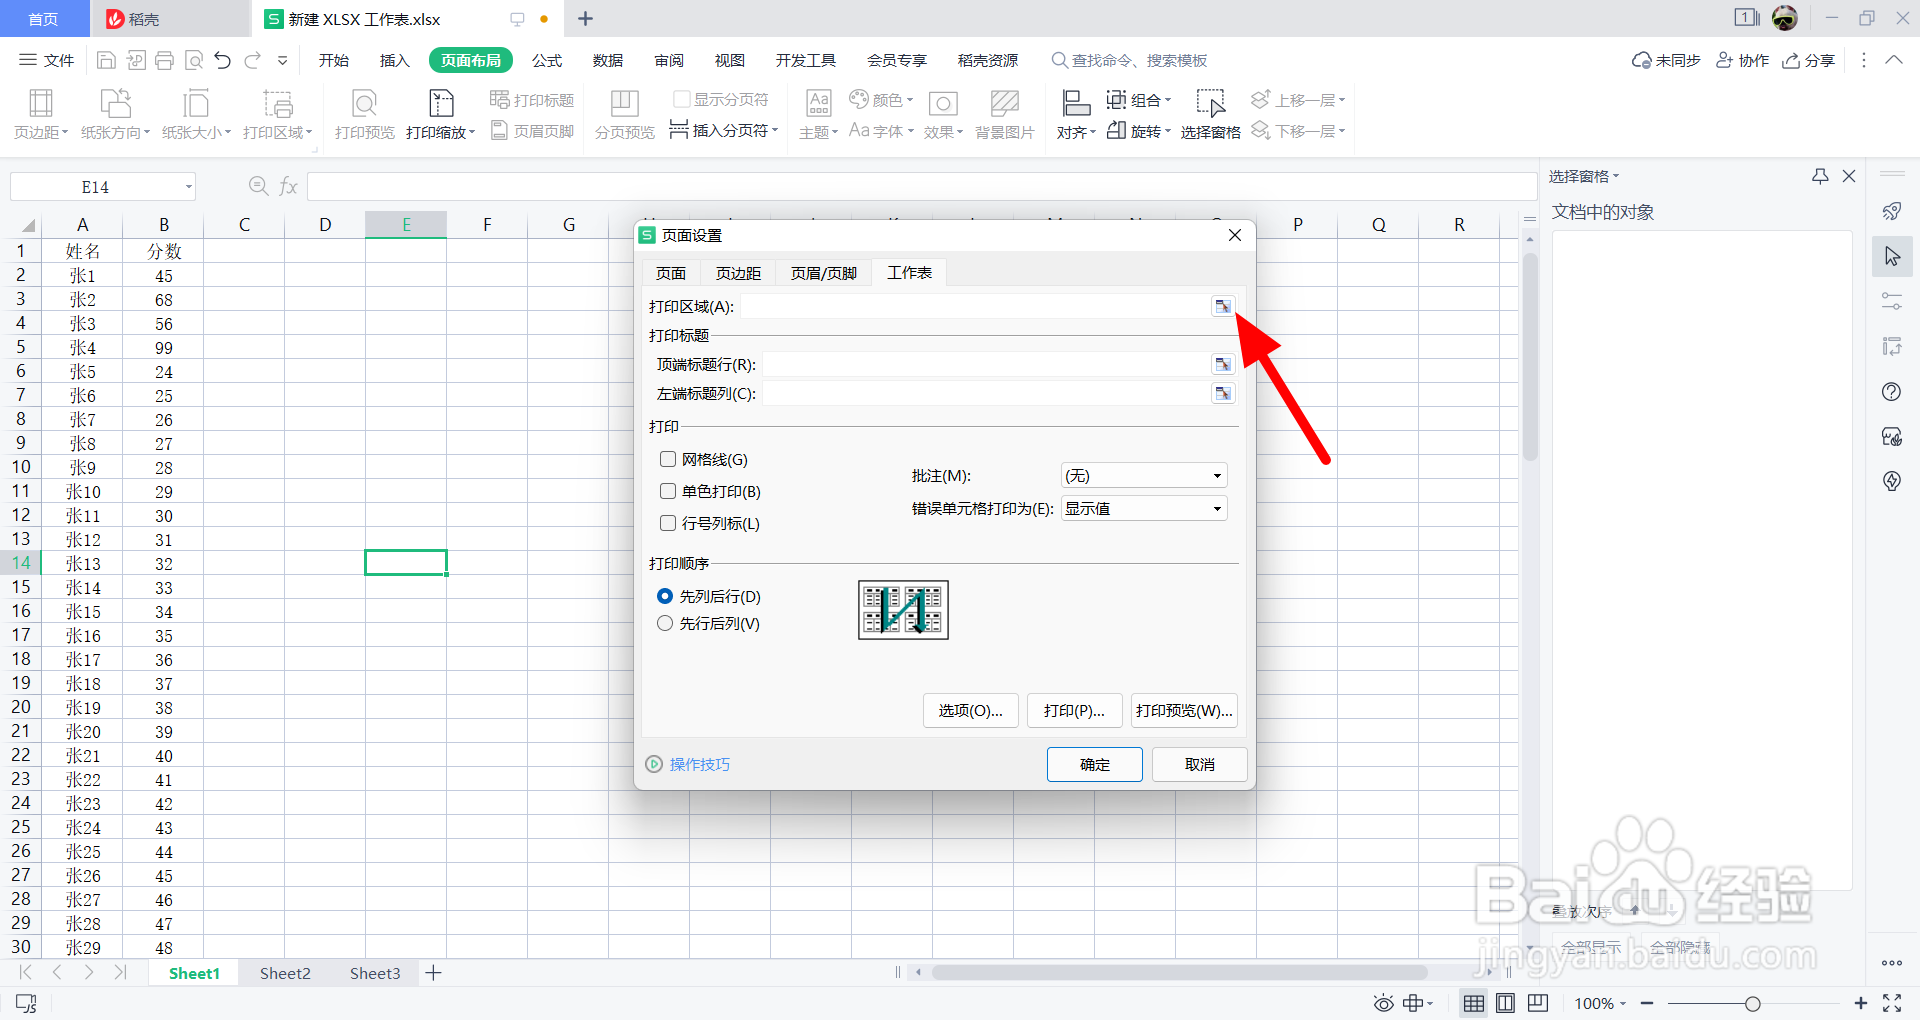Click the 打印预览(W)... button in the dialog

point(1185,711)
